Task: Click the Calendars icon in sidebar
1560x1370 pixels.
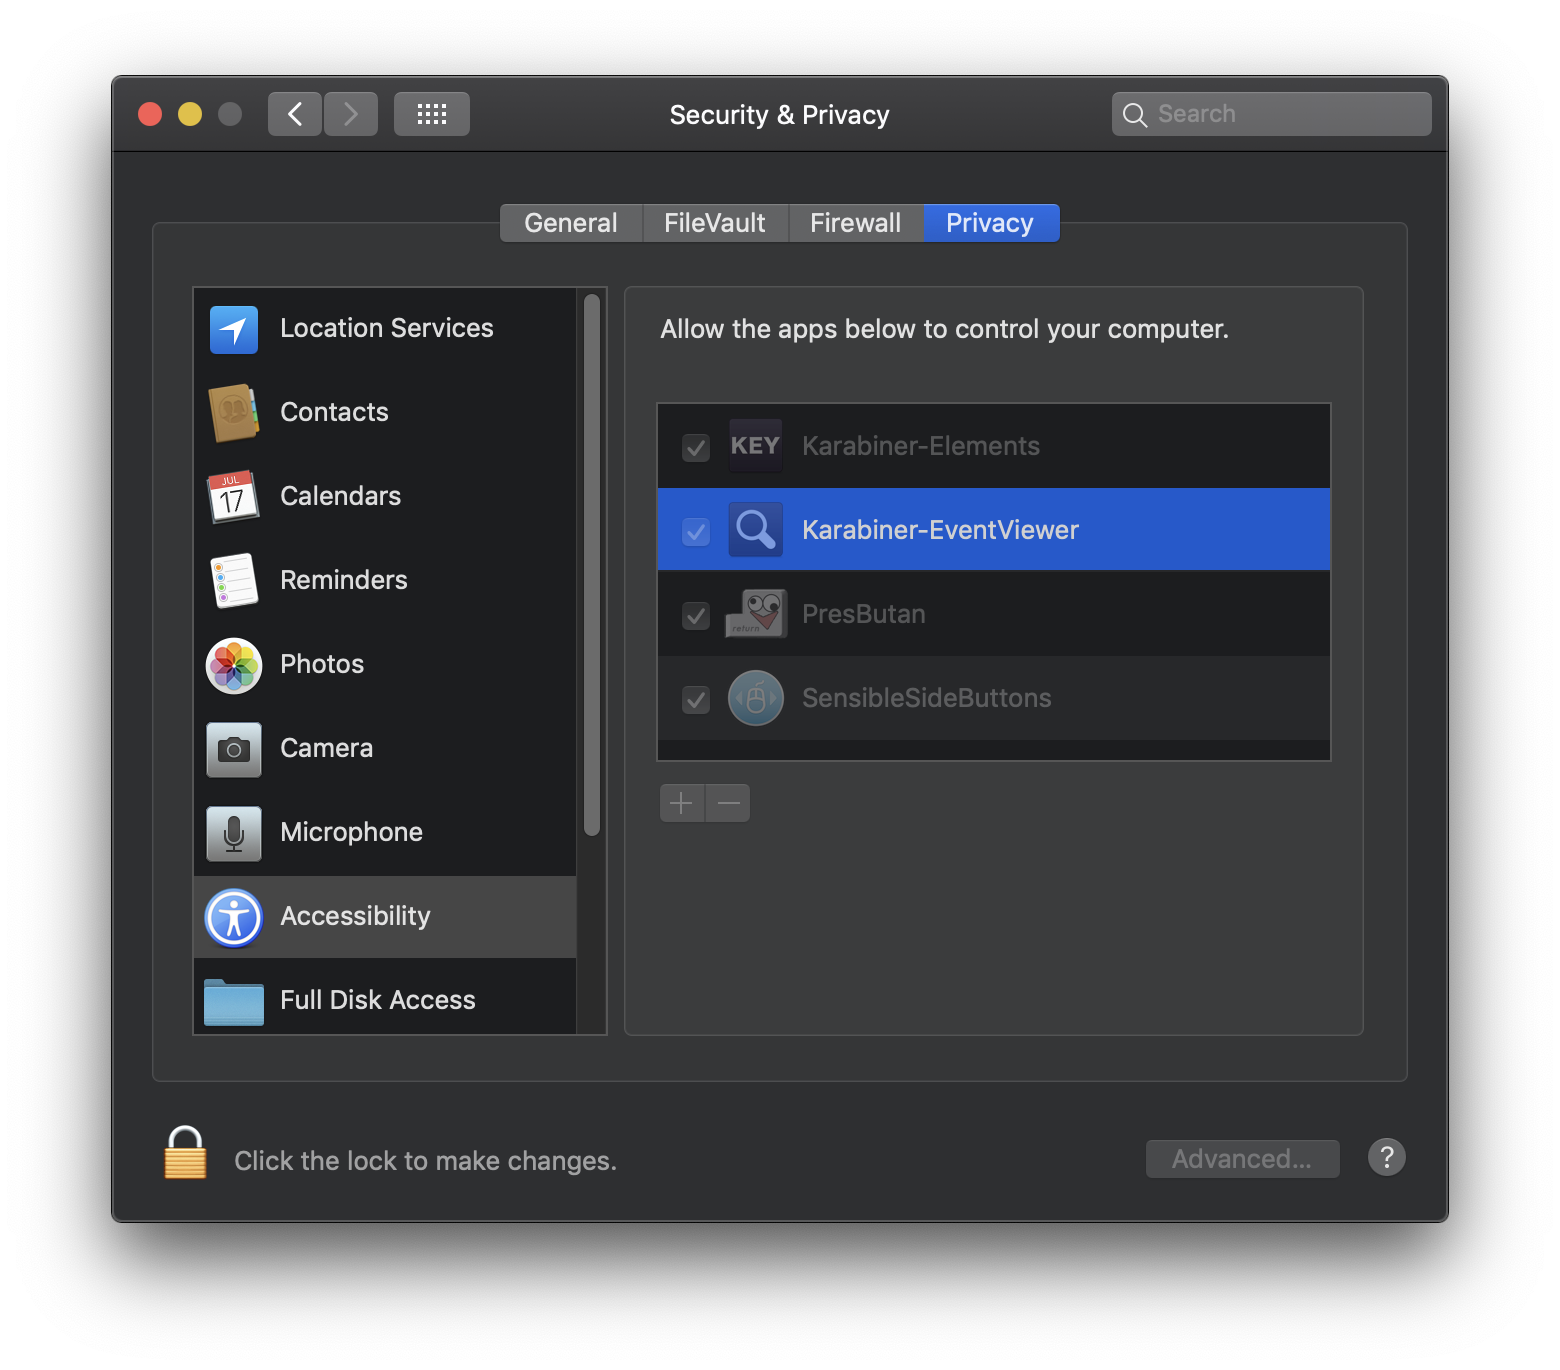Action: tap(234, 497)
